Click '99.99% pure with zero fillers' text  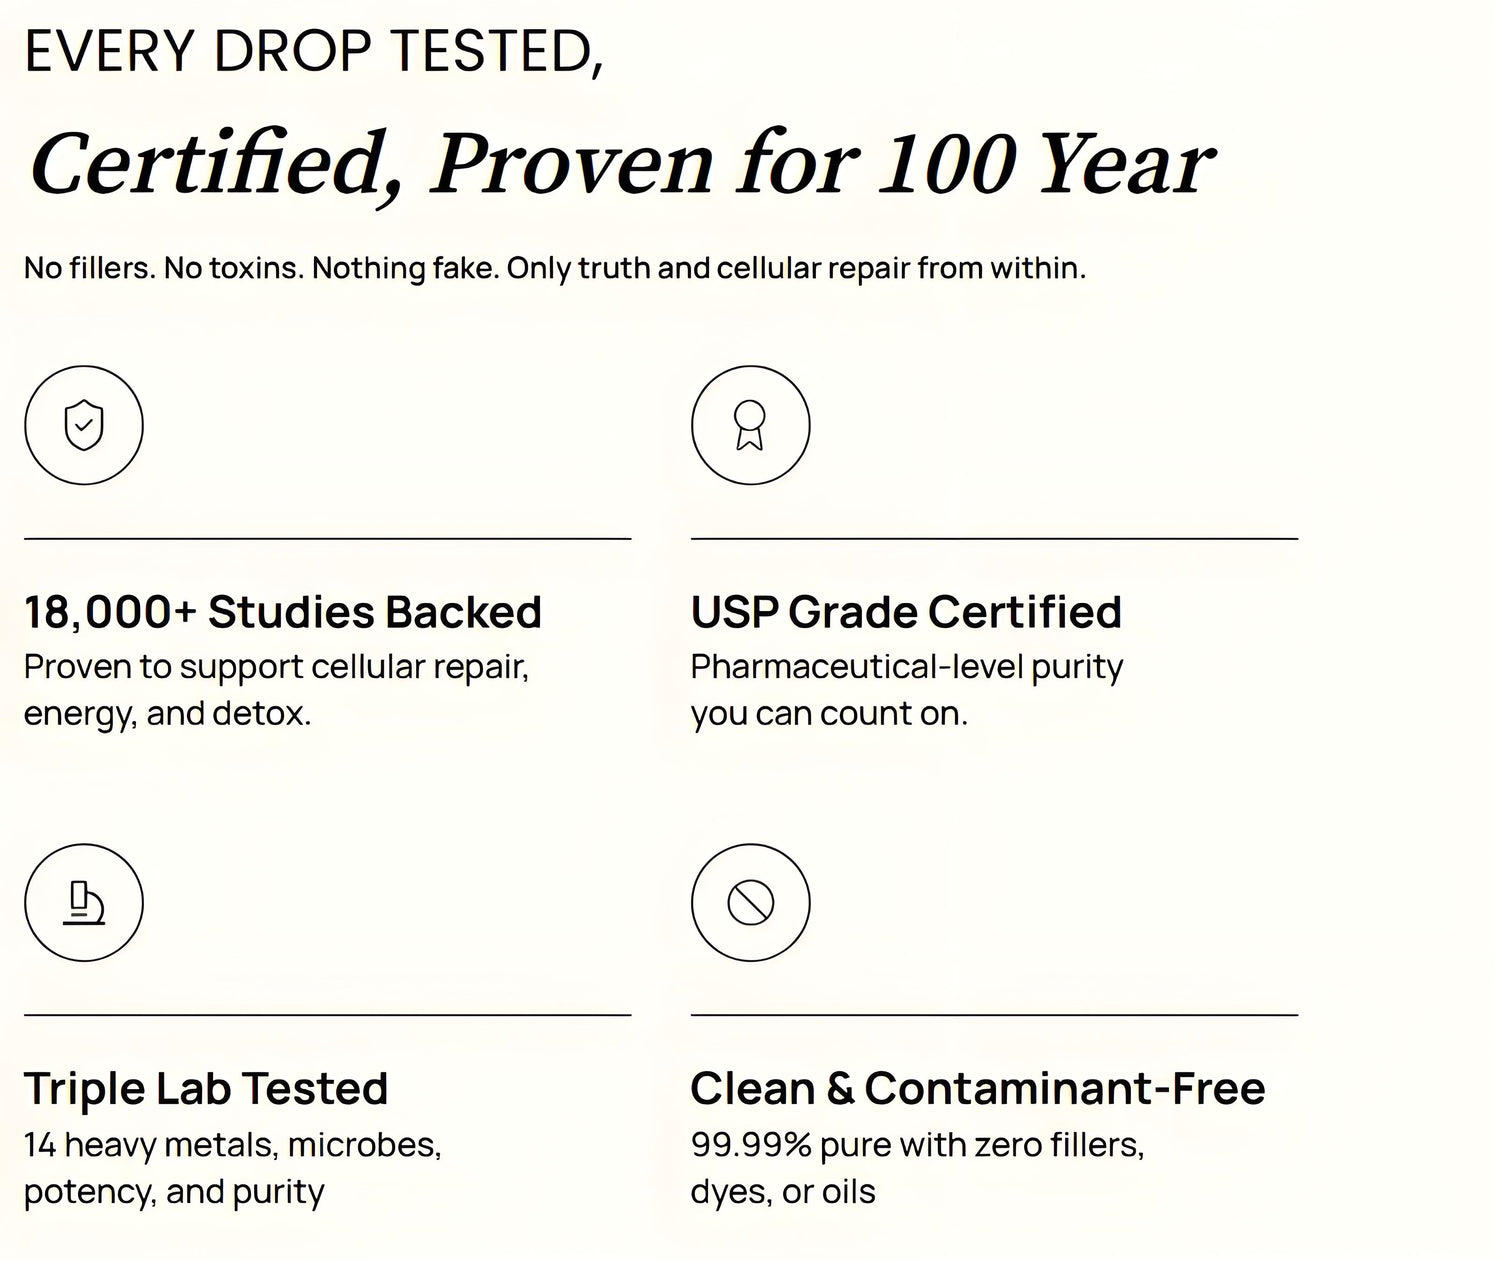click(x=917, y=1144)
